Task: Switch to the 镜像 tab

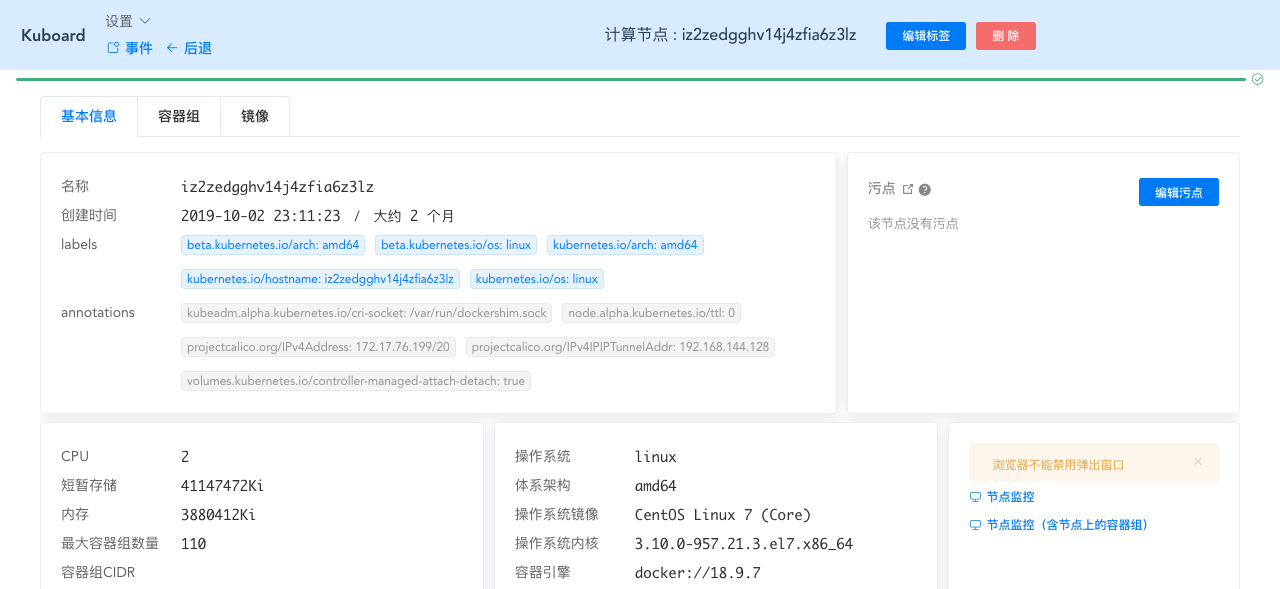Action: (254, 116)
